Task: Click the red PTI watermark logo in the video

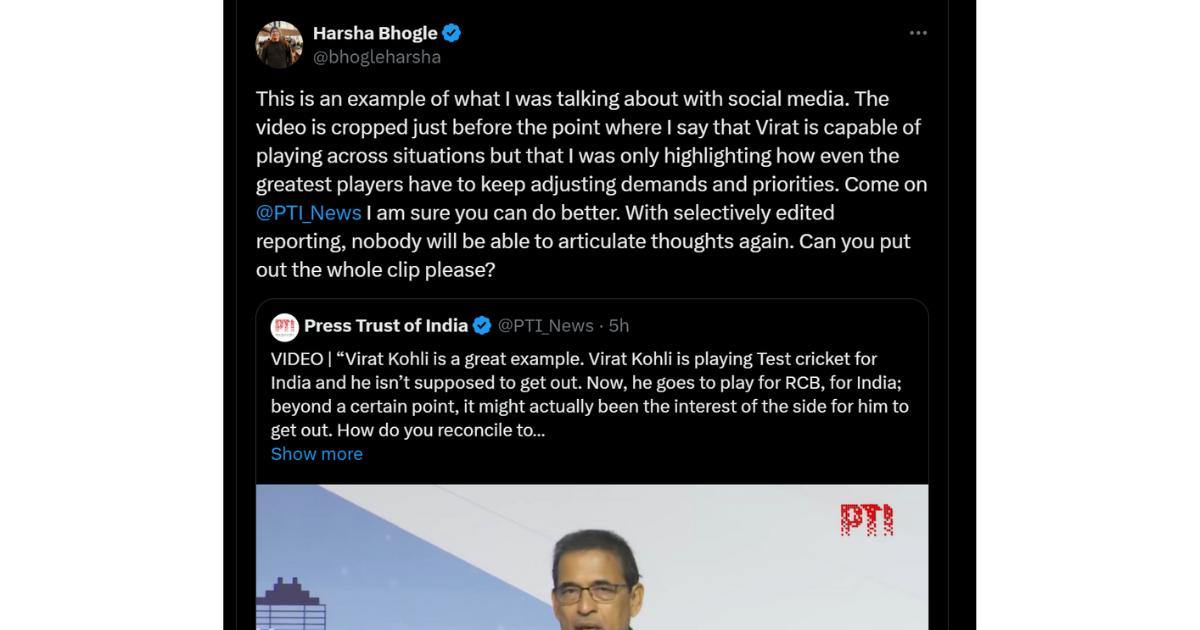Action: tap(866, 519)
